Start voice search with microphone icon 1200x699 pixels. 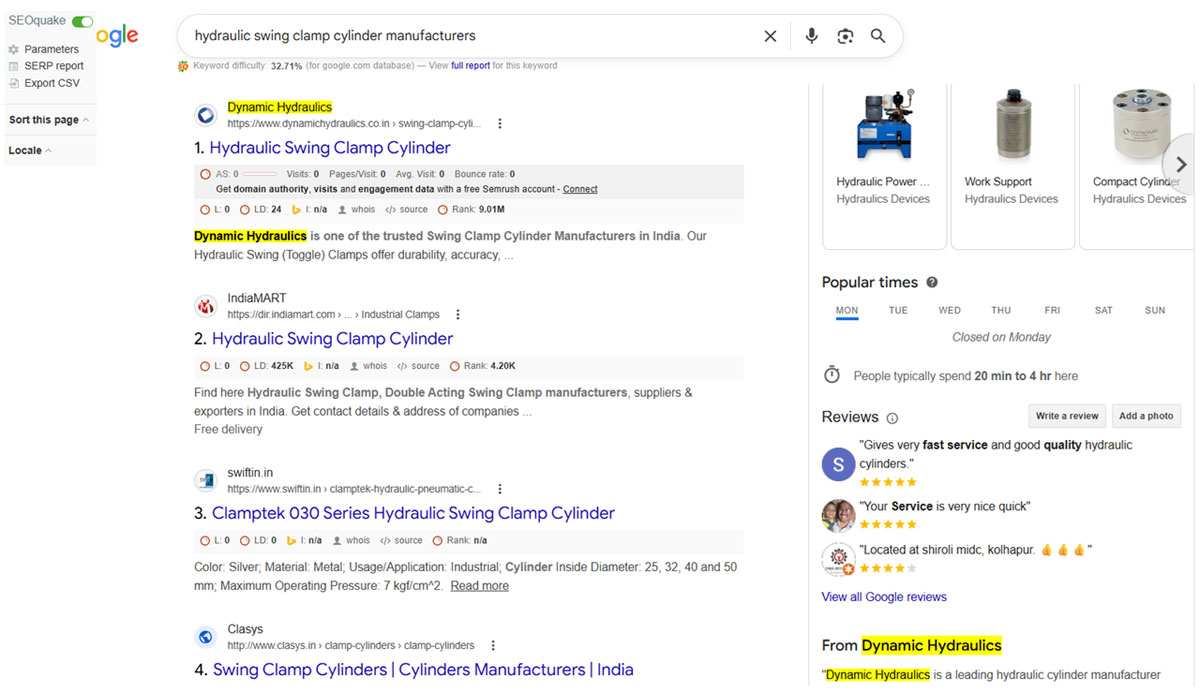pyautogui.click(x=811, y=36)
